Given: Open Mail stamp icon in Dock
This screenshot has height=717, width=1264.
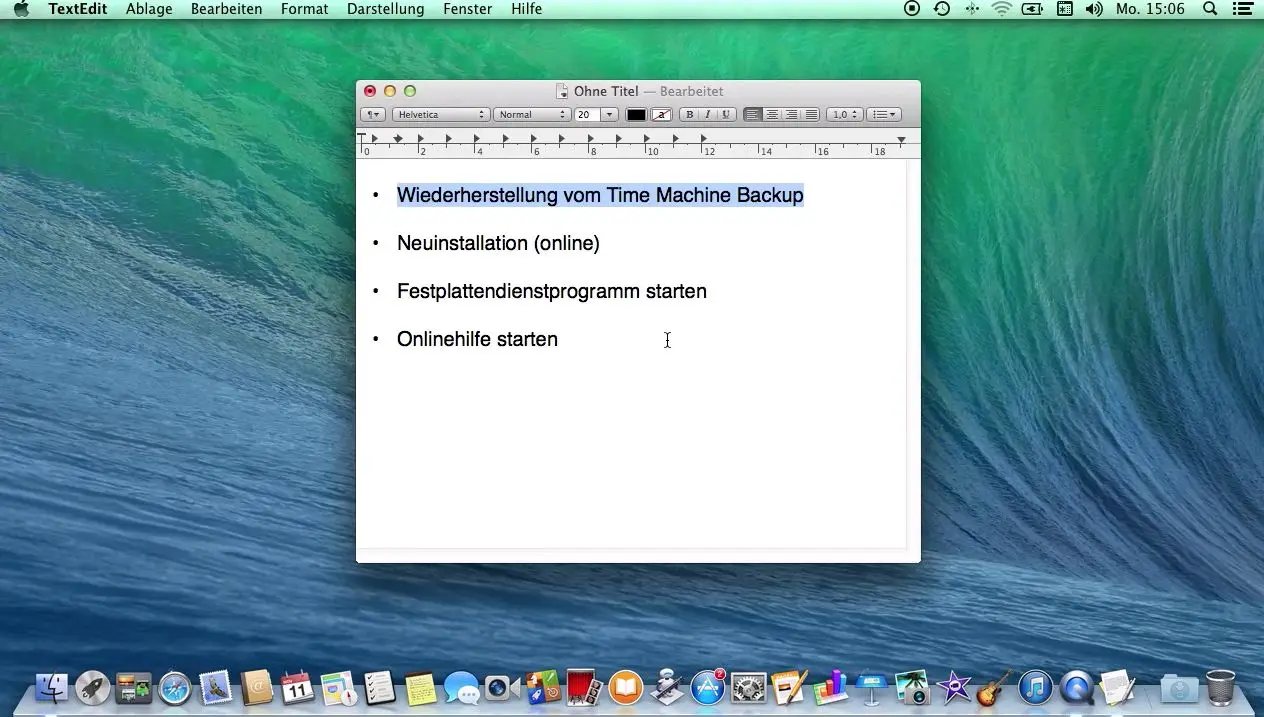Looking at the screenshot, I should coord(216,687).
